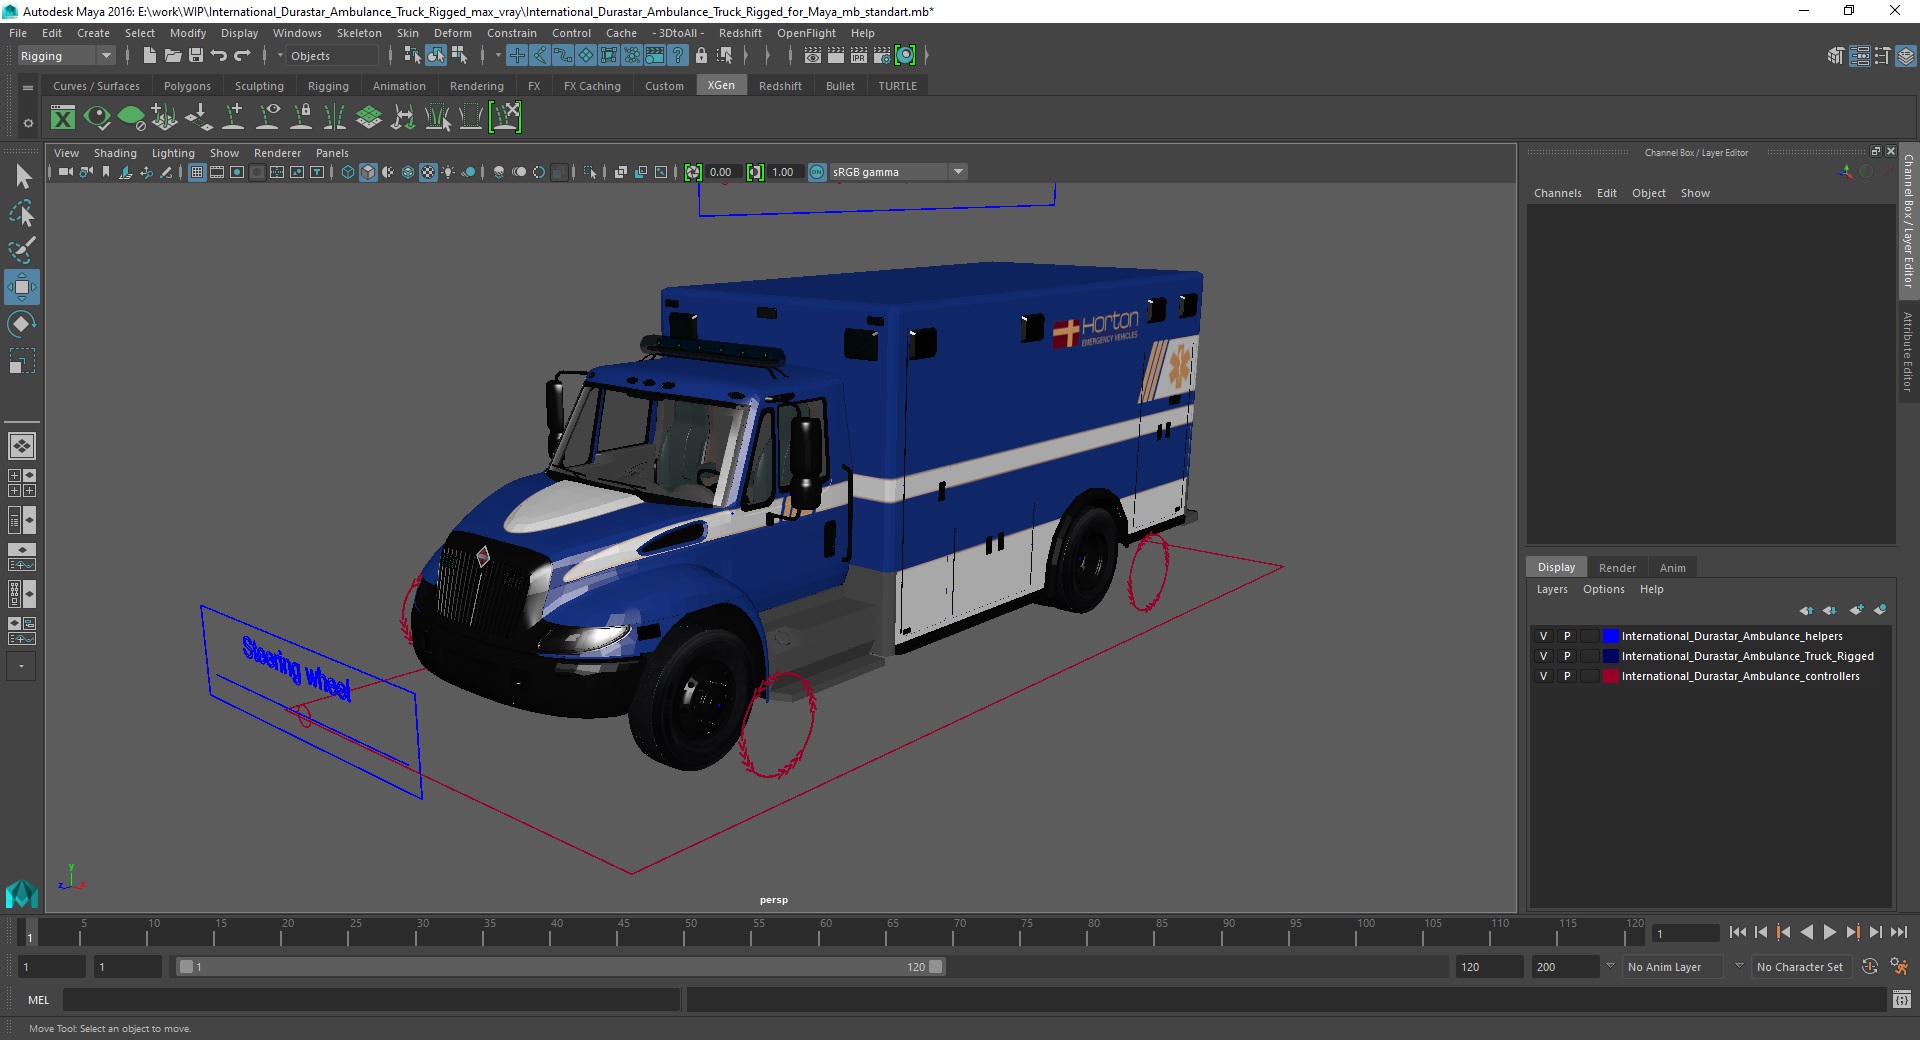Select the arrow Select tool

pyautogui.click(x=22, y=177)
